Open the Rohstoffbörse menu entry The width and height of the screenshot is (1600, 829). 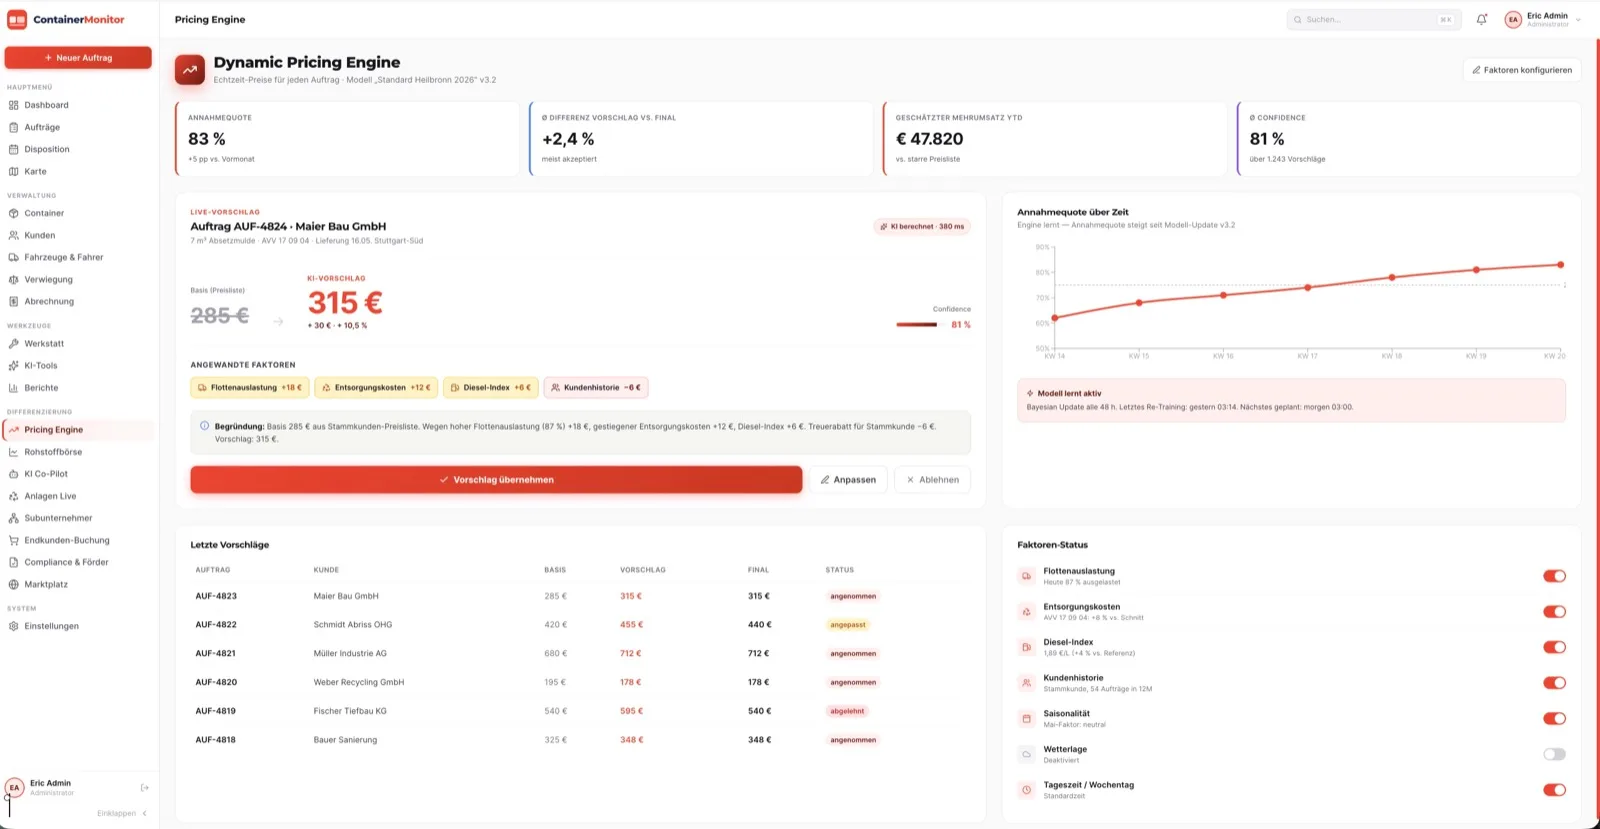point(79,452)
